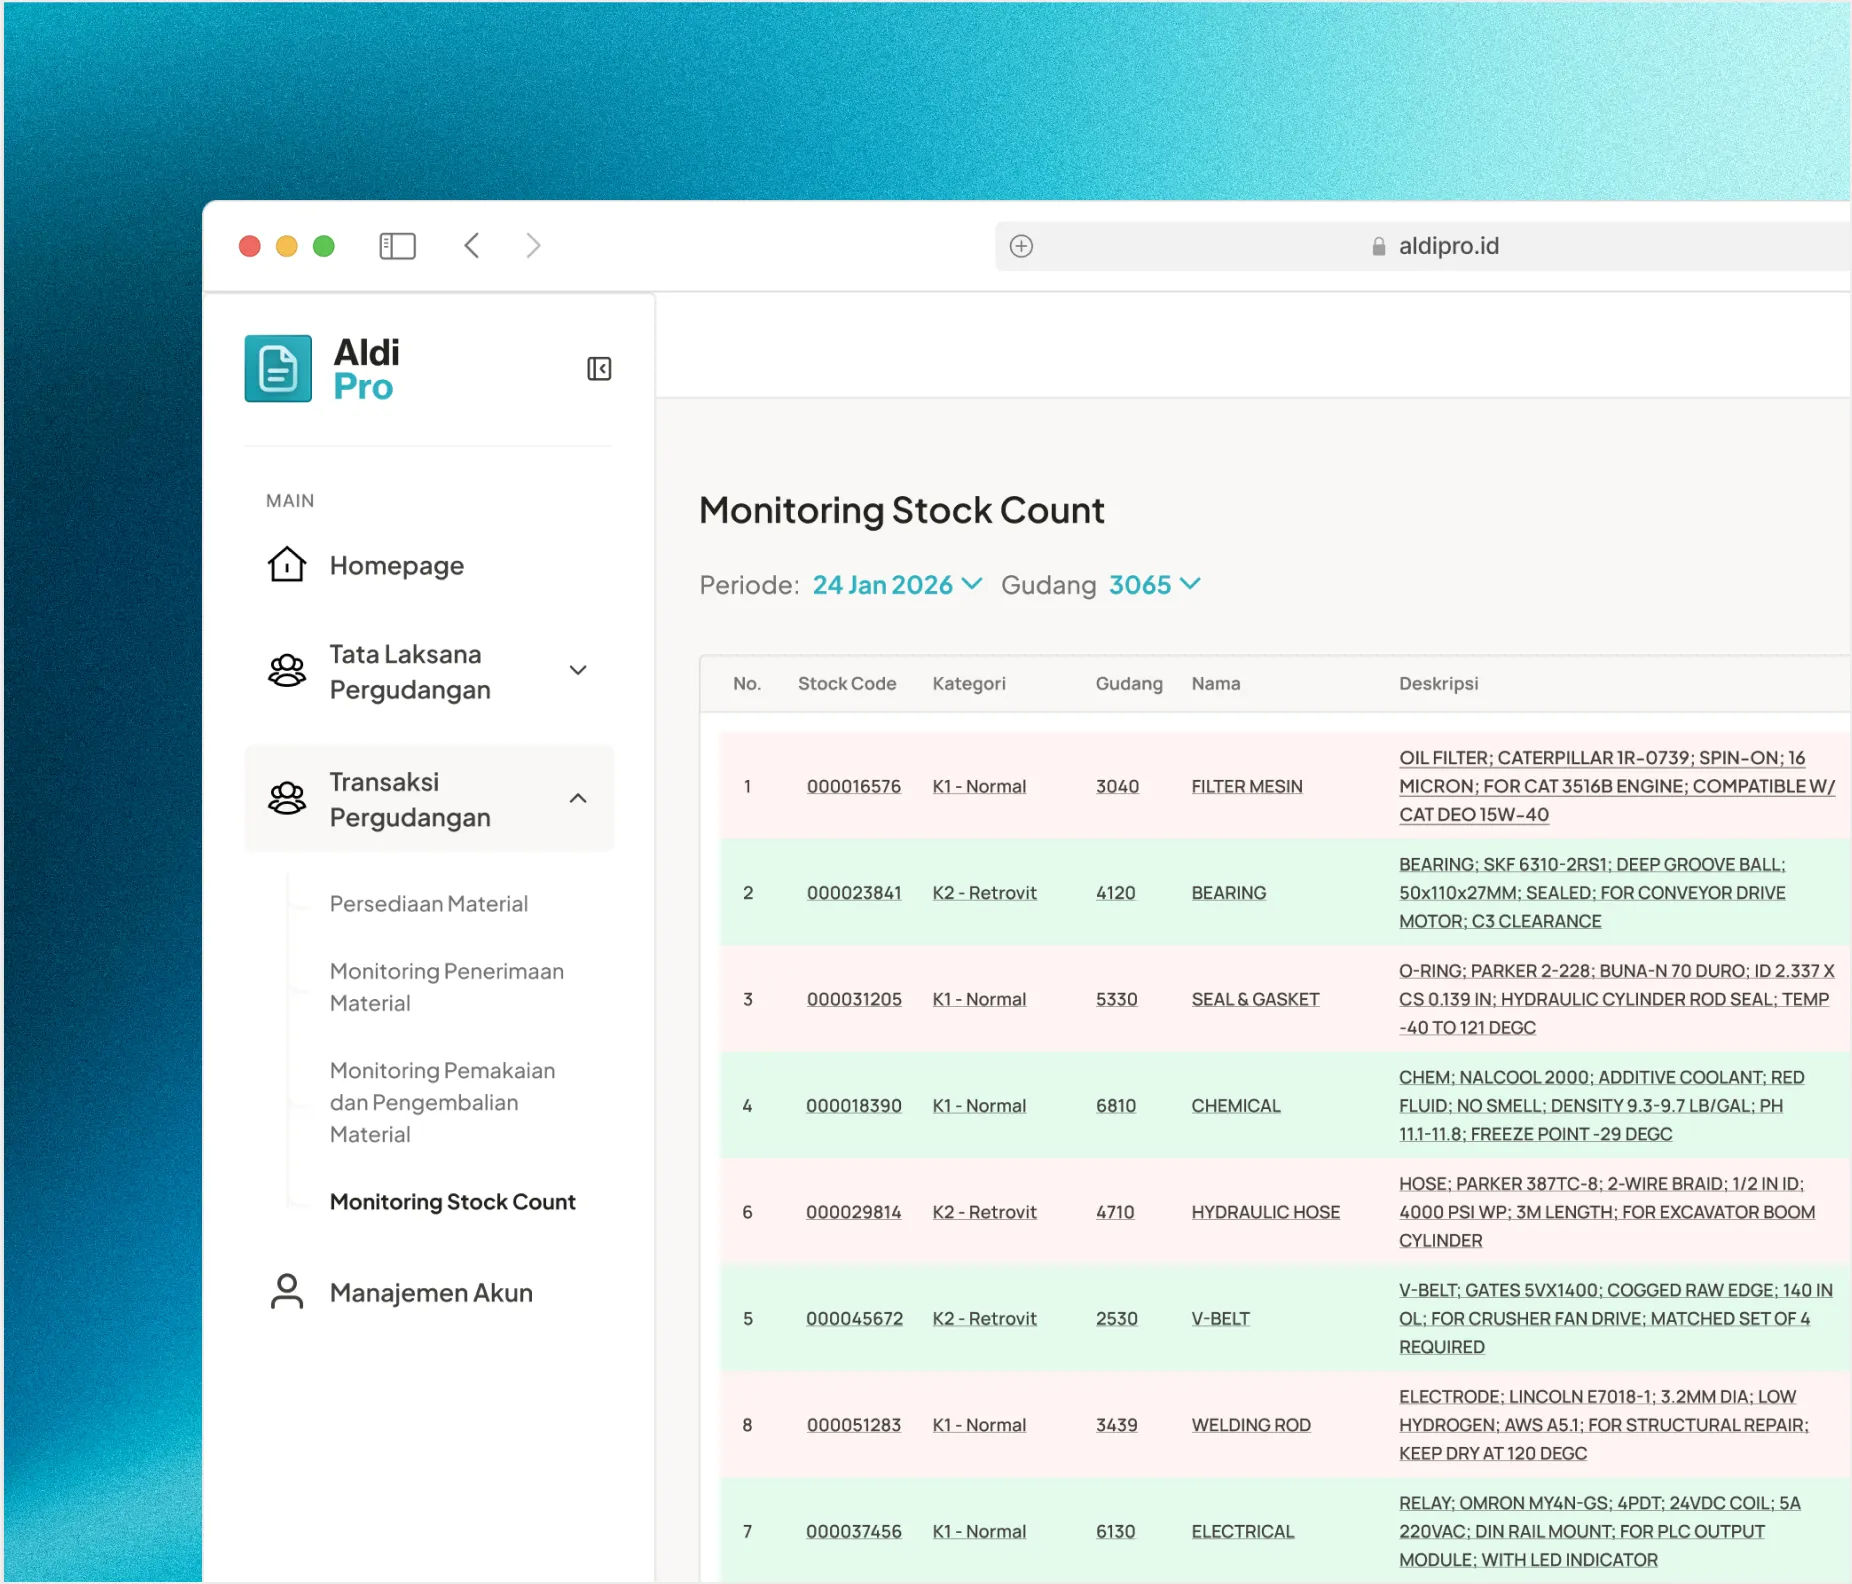The image size is (1852, 1584).
Task: Click the plus icon in the address bar
Action: 1021,246
